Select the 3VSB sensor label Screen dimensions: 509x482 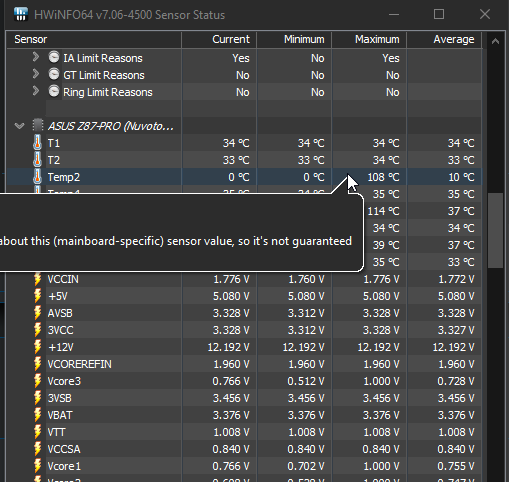pos(59,398)
